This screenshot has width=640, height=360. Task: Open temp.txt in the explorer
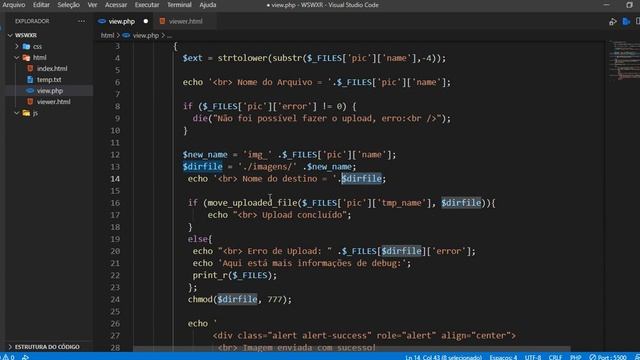(49, 80)
